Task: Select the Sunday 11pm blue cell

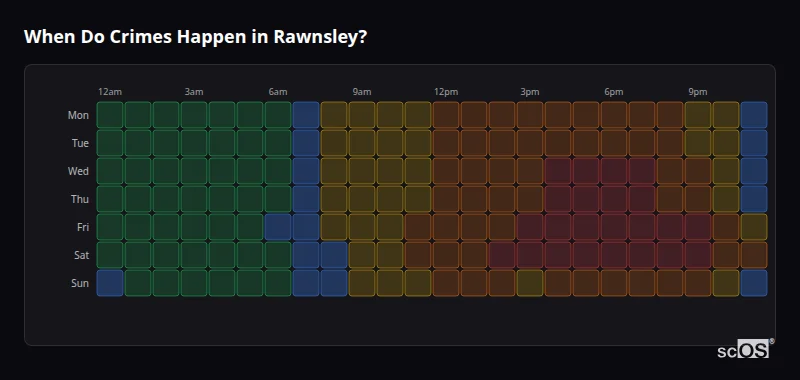Action: tap(754, 283)
